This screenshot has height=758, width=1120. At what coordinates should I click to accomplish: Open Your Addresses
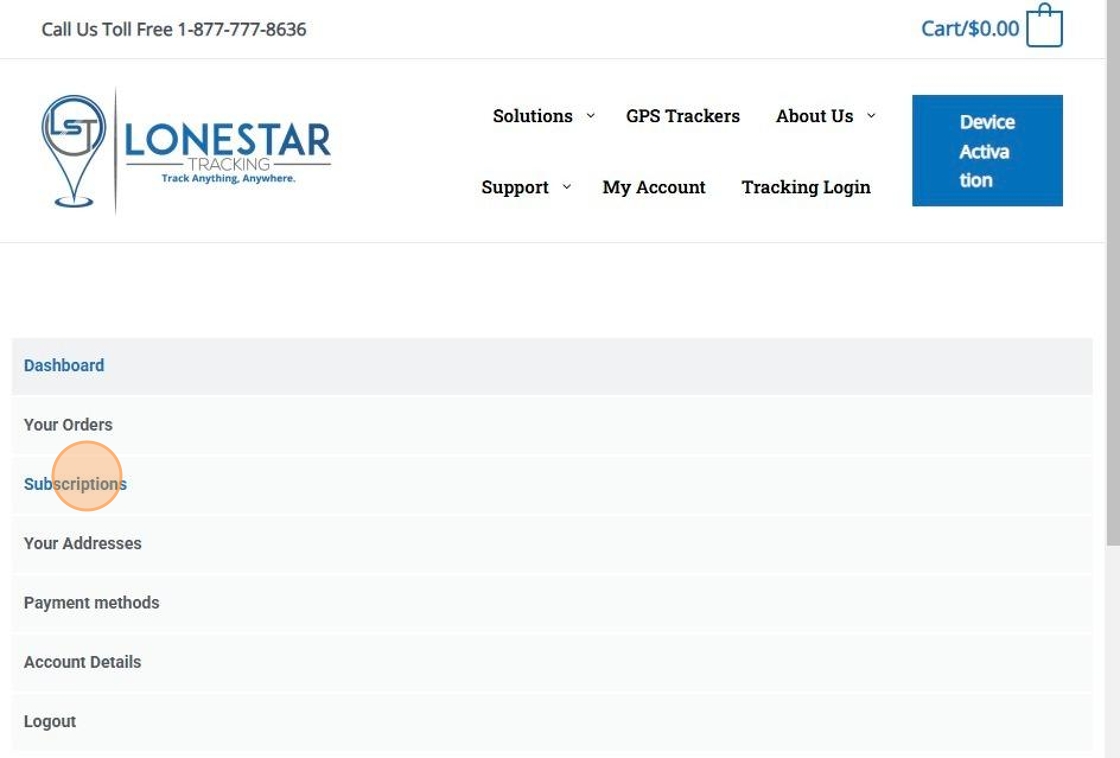click(x=552, y=544)
